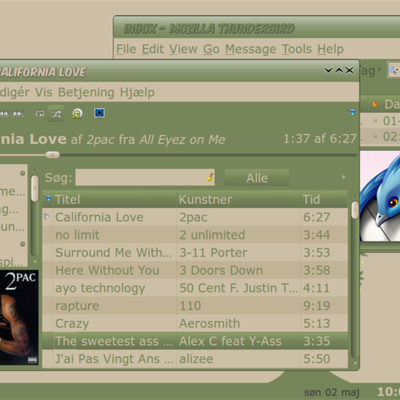
Task: Open toolbar overflow arrow in Rhythmbox
Action: [x=351, y=112]
